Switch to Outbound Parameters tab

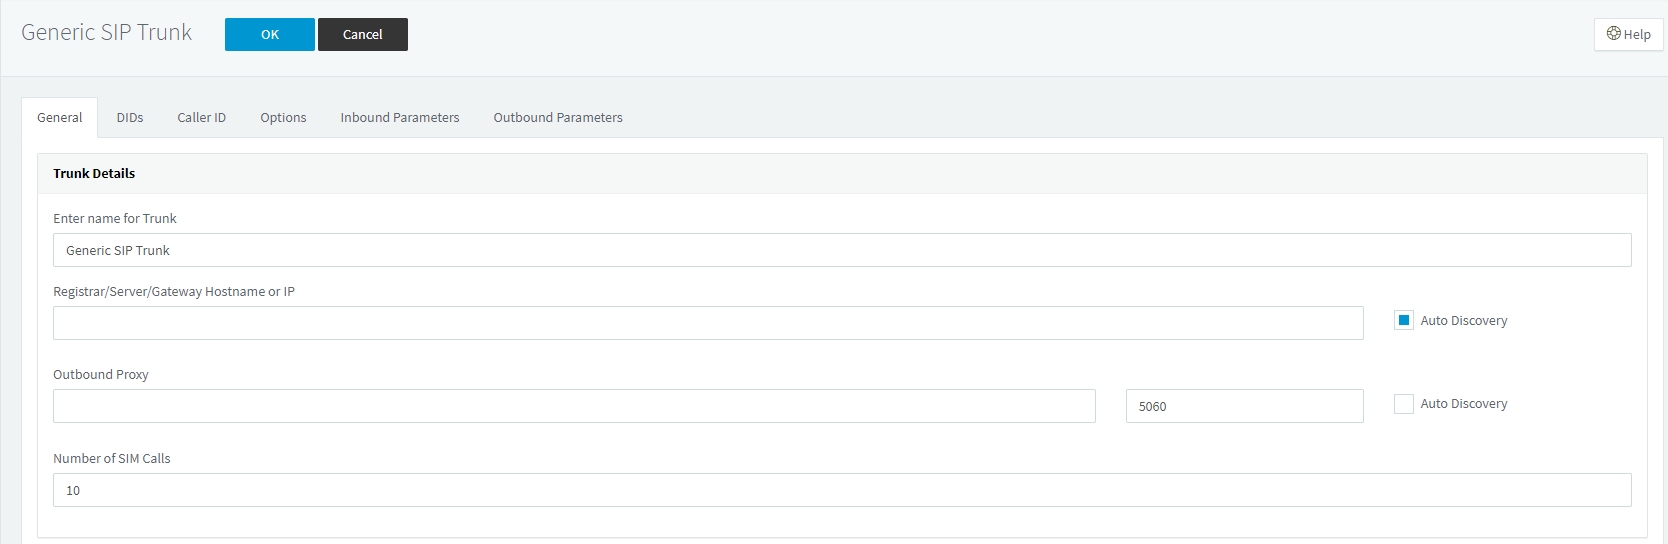click(x=557, y=117)
